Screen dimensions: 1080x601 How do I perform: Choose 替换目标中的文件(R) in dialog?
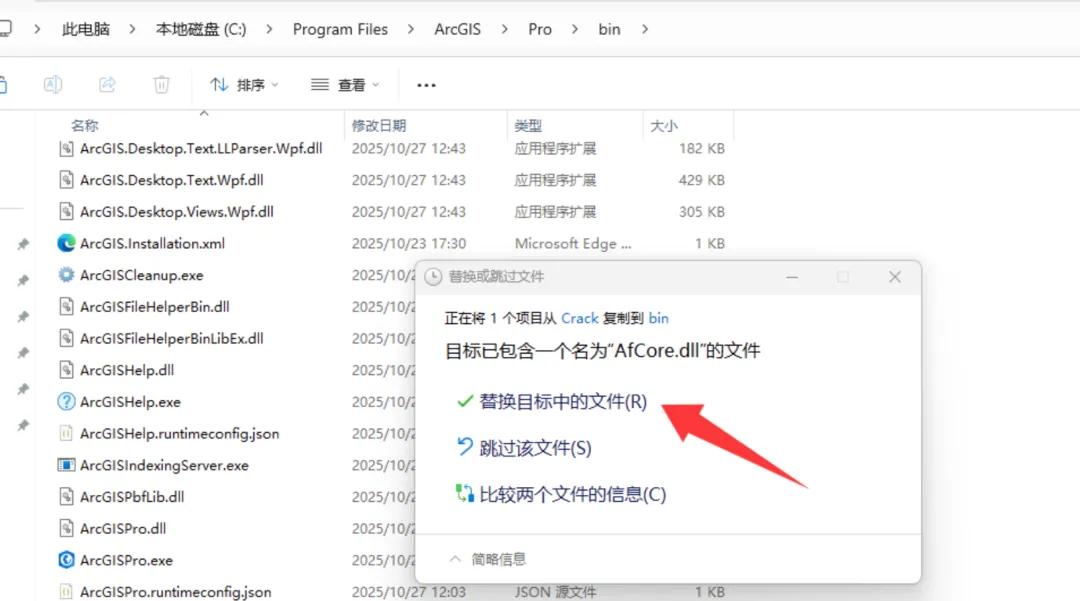pos(563,401)
